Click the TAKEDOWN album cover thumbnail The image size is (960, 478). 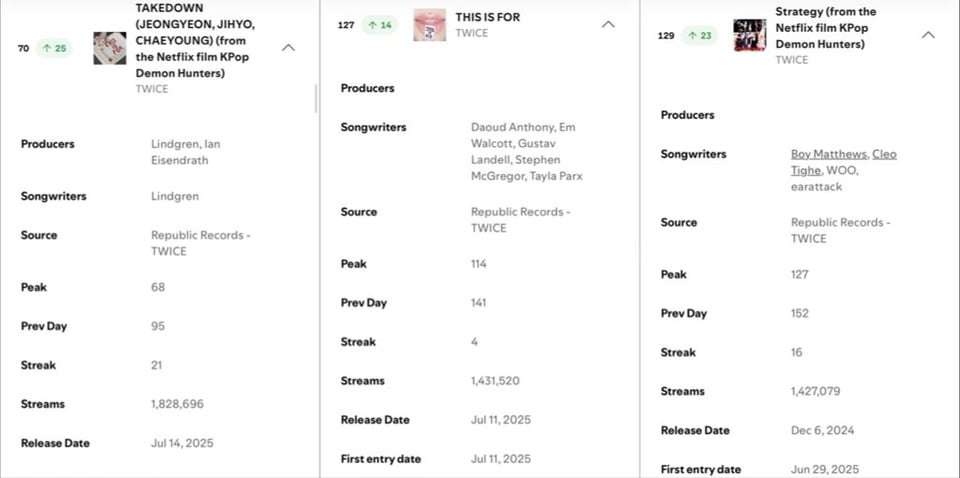point(110,48)
